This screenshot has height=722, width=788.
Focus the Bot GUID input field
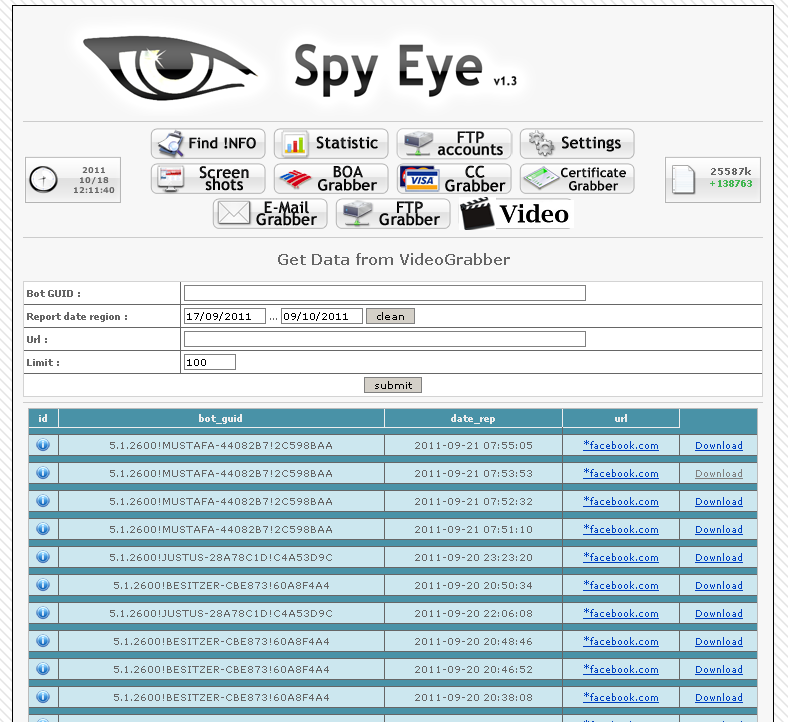(x=385, y=293)
